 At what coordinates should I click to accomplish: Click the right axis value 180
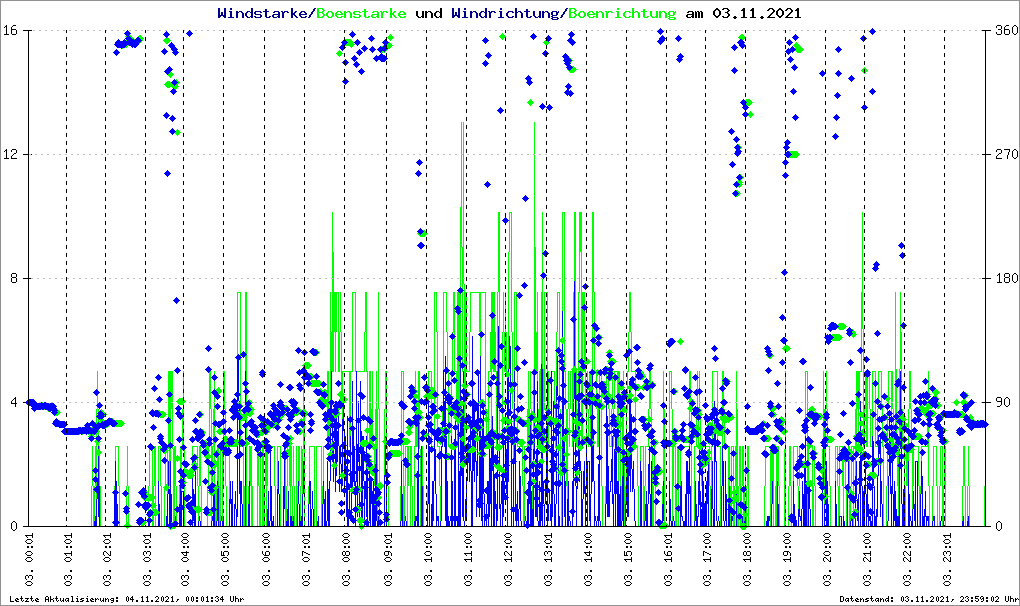coord(1003,279)
